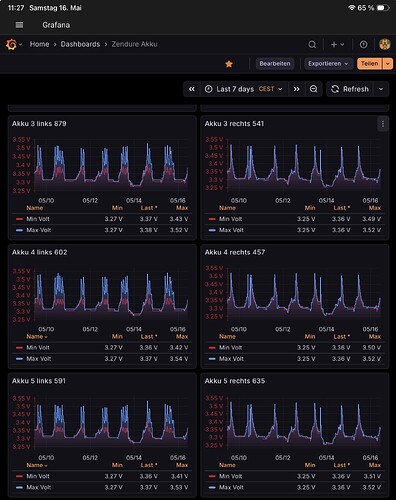
Task: Tap the battery indicator in status bar
Action: tap(383, 8)
